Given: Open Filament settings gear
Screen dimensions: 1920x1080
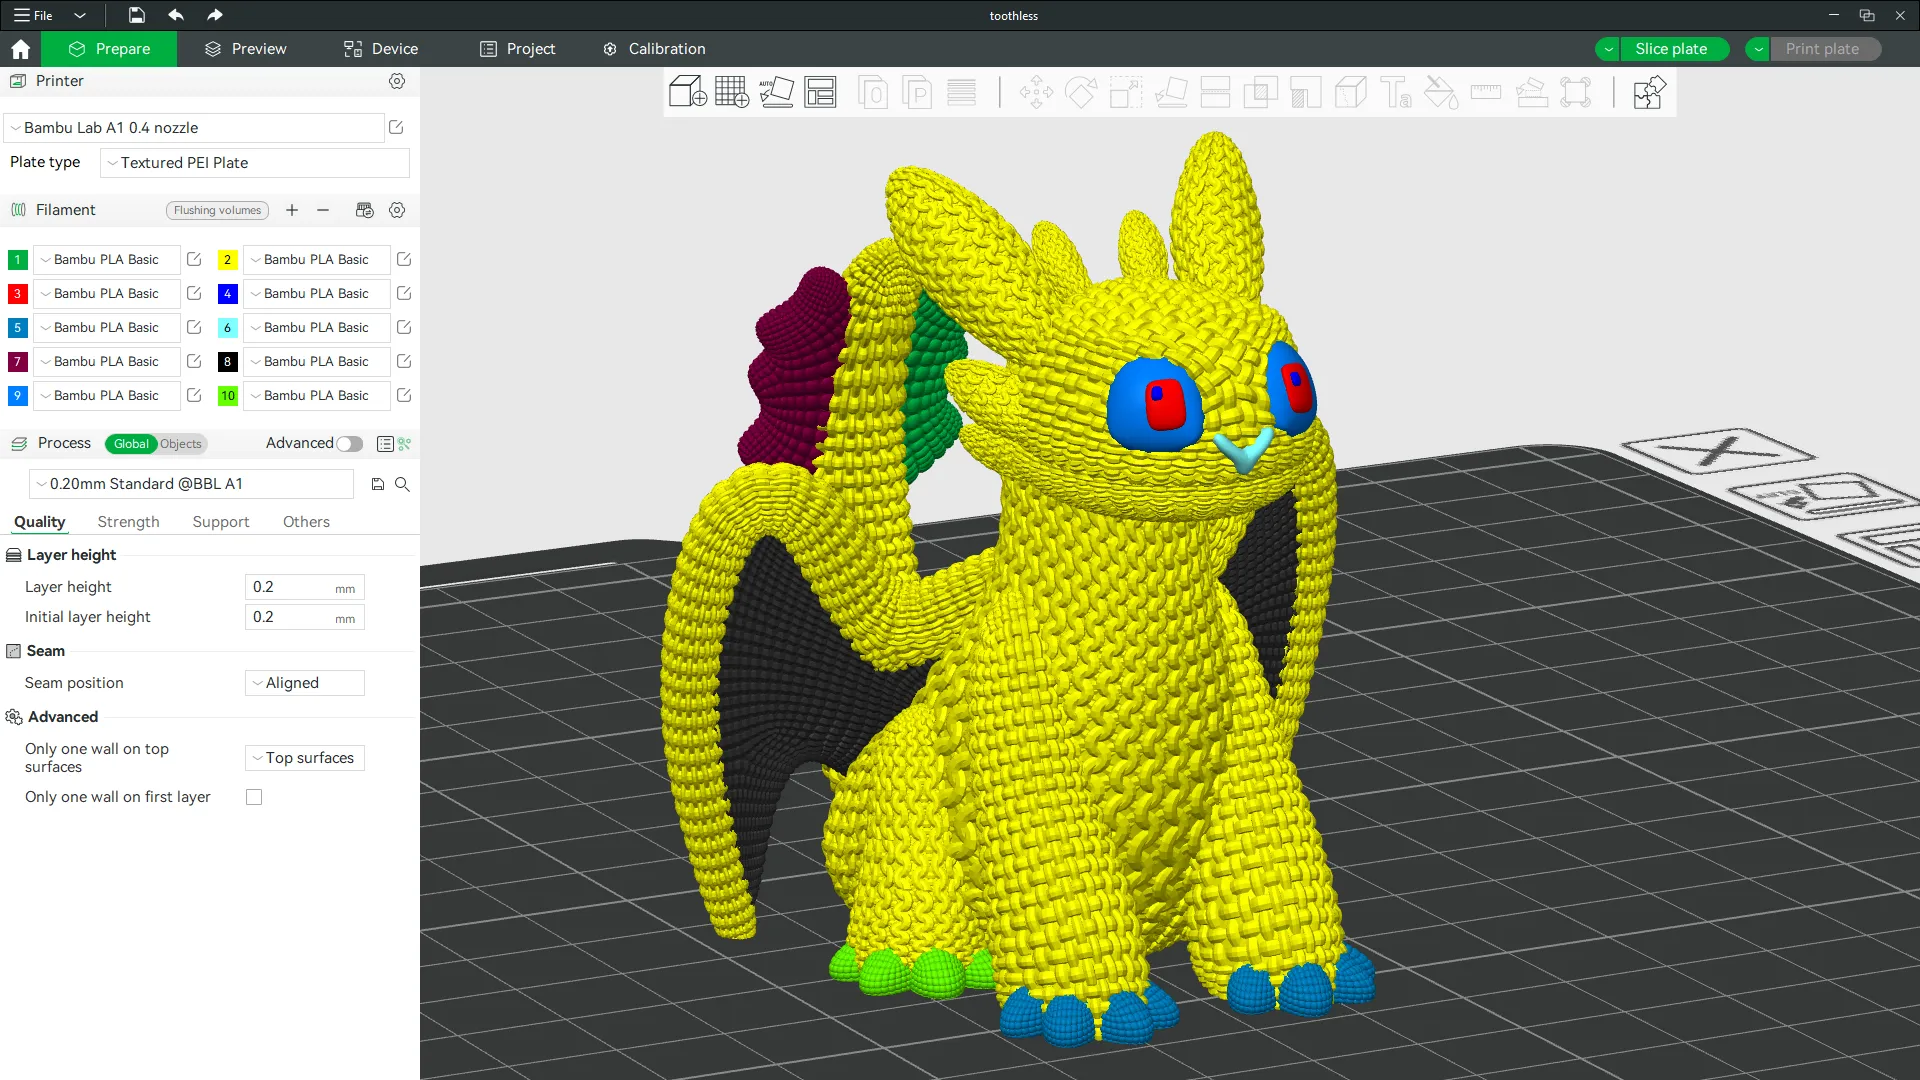Looking at the screenshot, I should pyautogui.click(x=397, y=210).
